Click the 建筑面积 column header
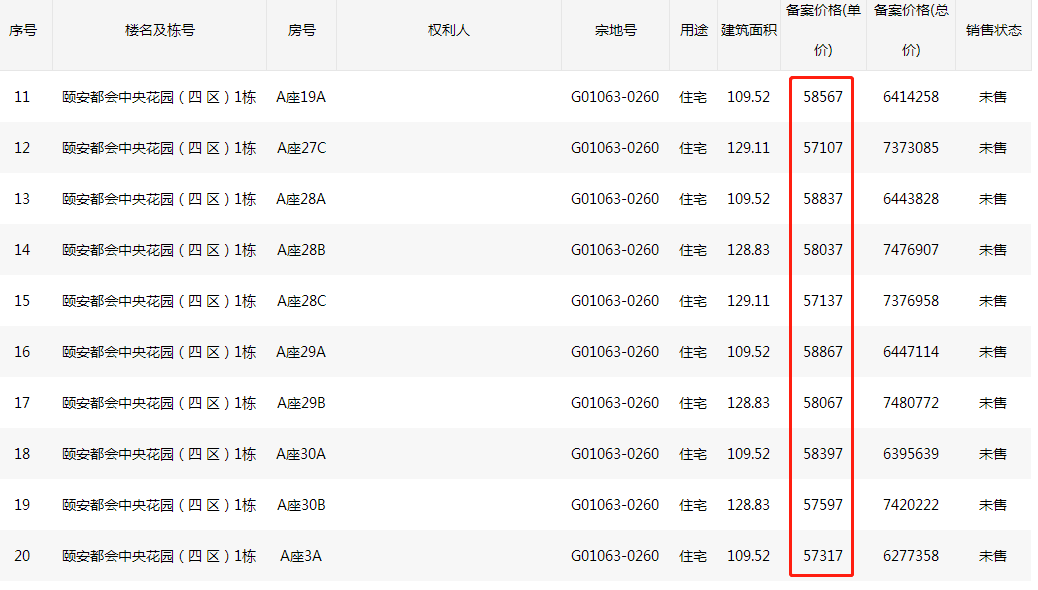 click(749, 30)
